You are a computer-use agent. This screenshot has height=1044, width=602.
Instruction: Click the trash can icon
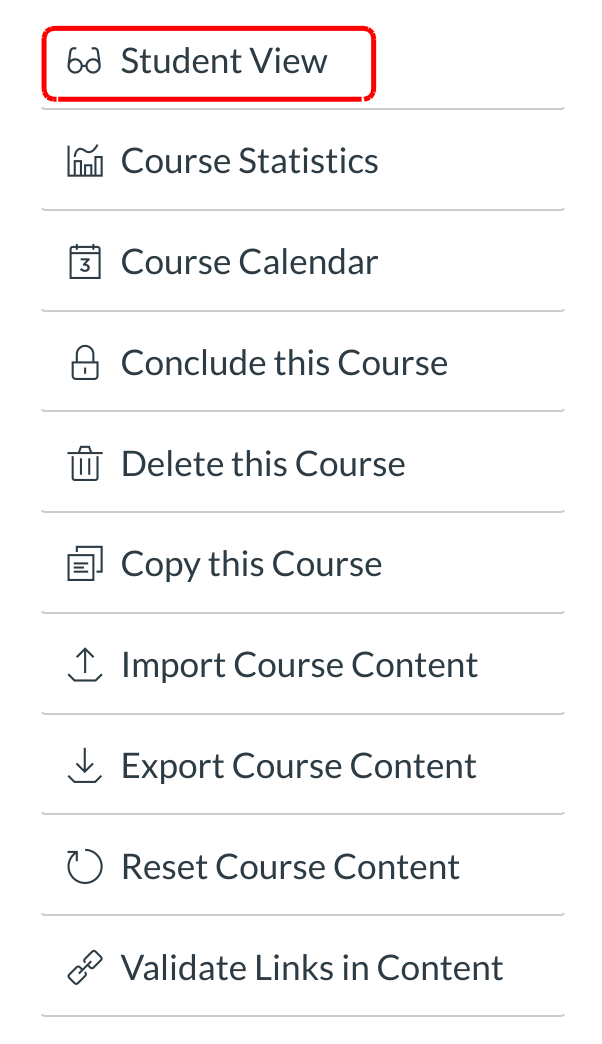pos(84,464)
